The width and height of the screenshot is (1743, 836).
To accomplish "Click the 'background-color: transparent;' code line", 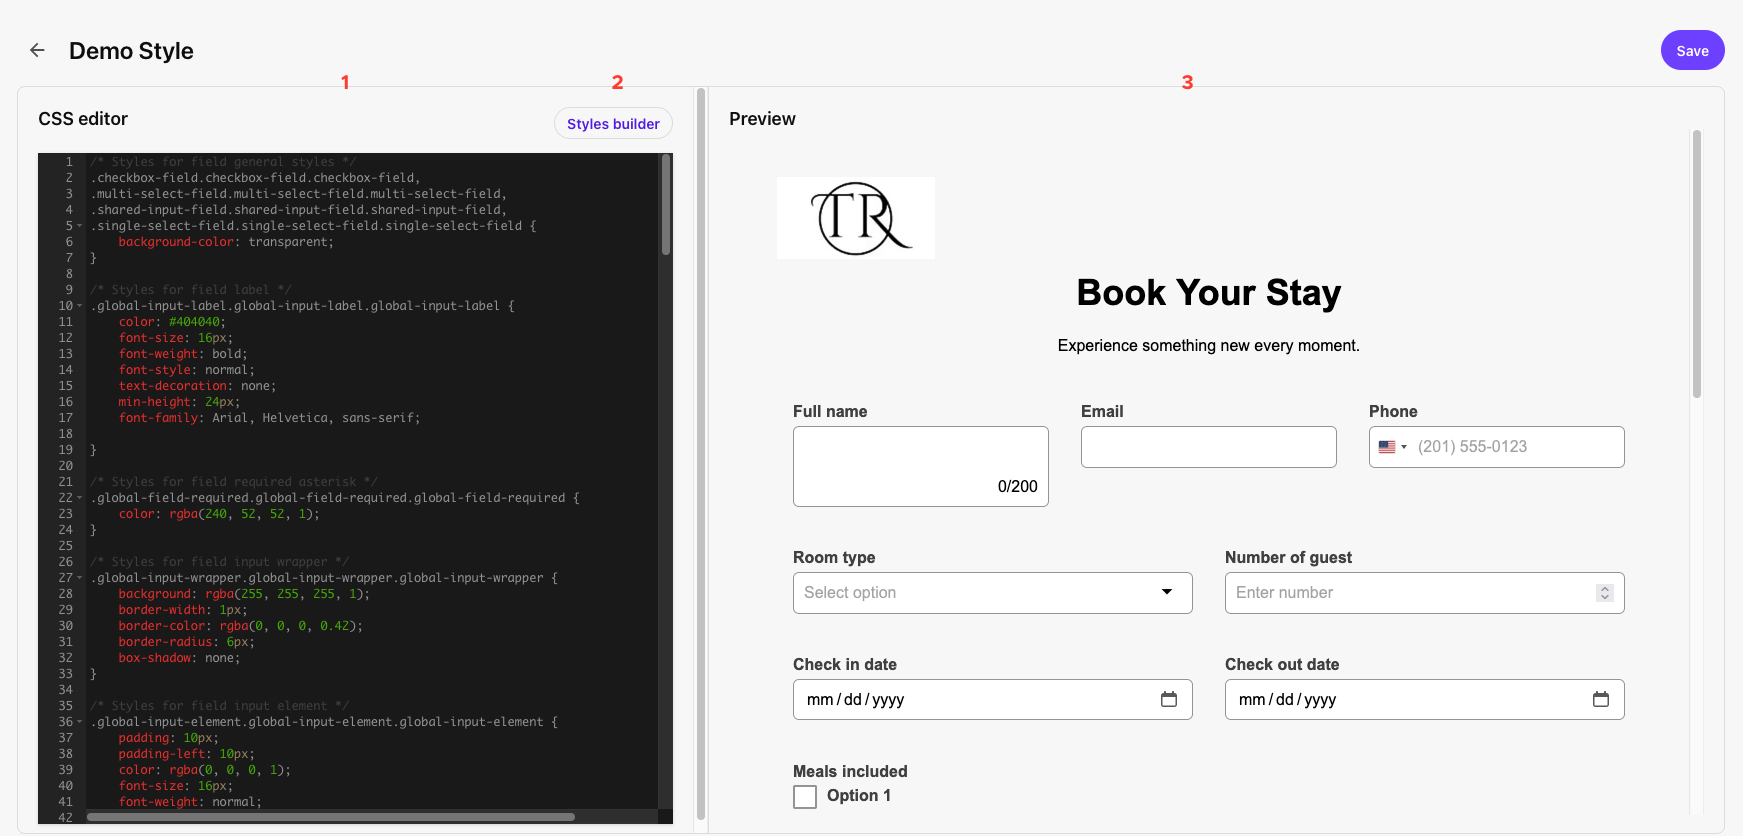I will pyautogui.click(x=226, y=242).
